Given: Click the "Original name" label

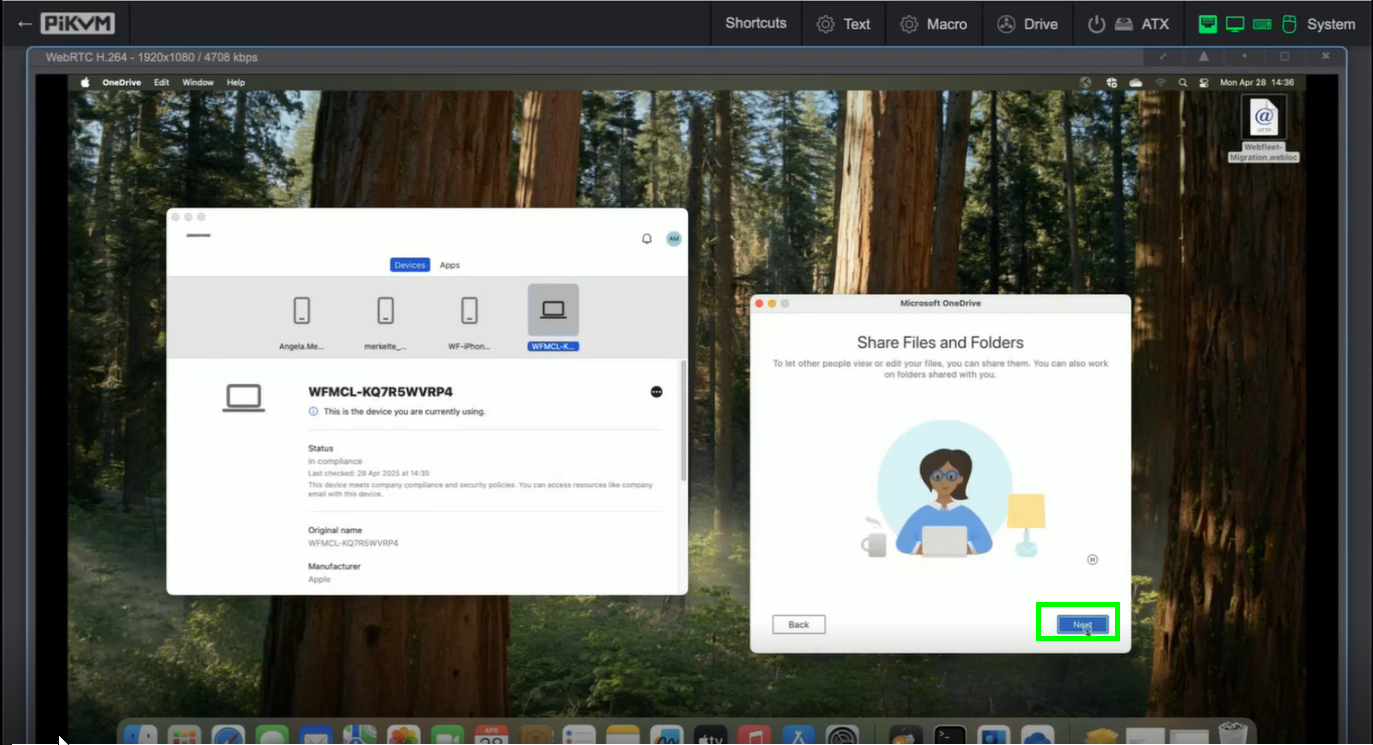Looking at the screenshot, I should tap(335, 530).
